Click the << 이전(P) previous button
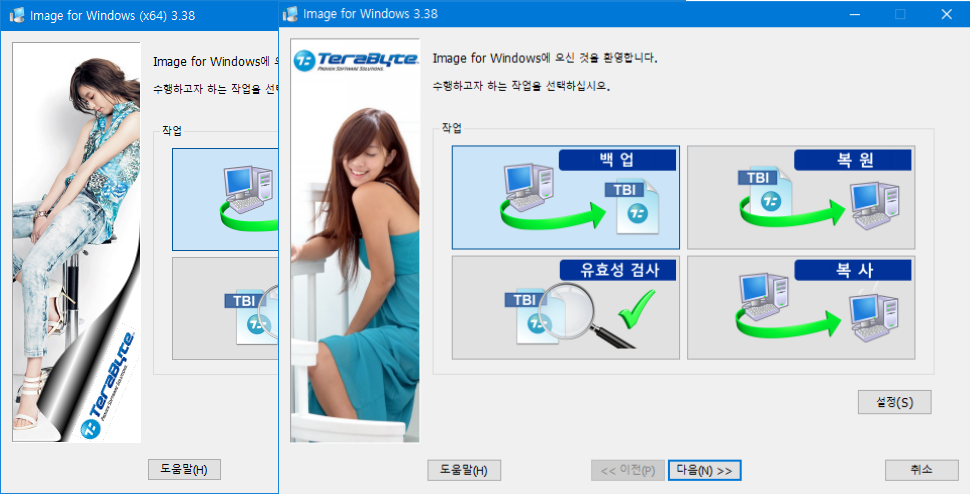 [x=628, y=471]
